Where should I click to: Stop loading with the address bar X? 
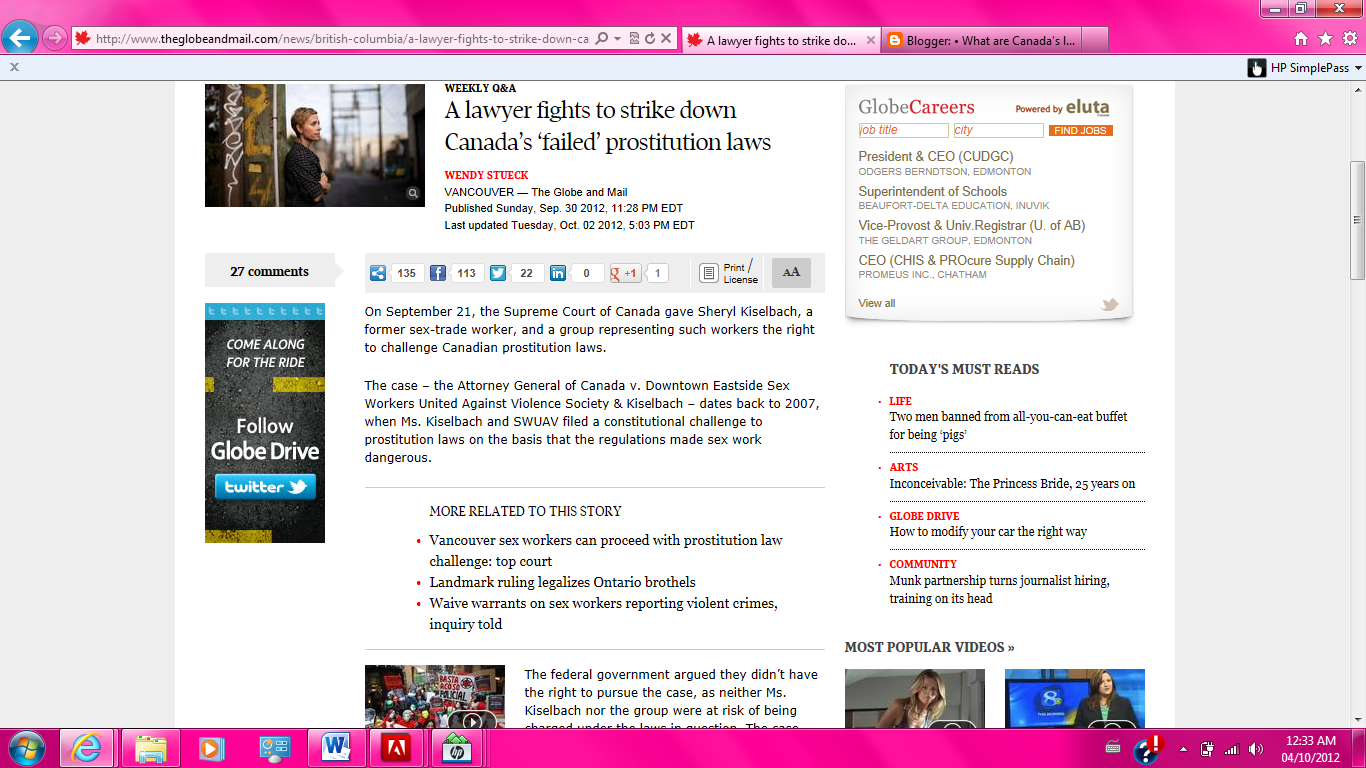[666, 39]
